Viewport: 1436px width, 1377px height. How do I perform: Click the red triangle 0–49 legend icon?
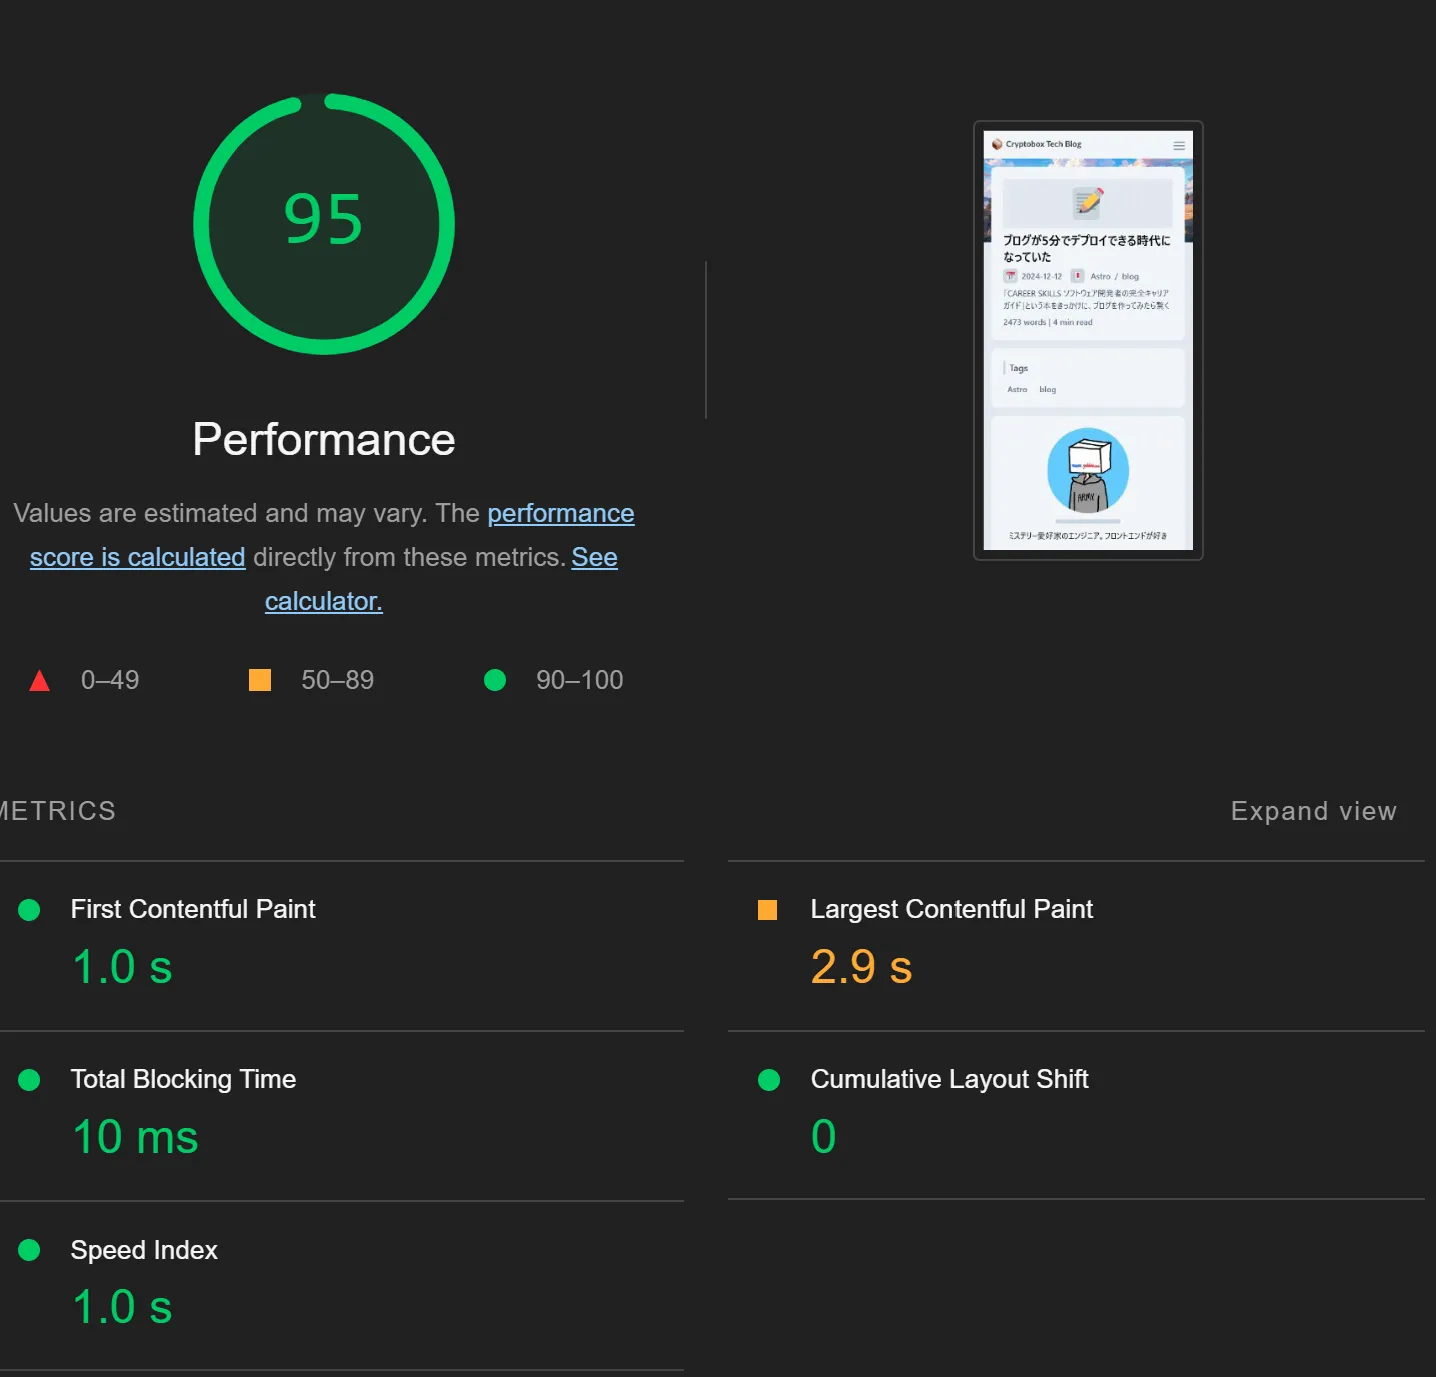(40, 681)
